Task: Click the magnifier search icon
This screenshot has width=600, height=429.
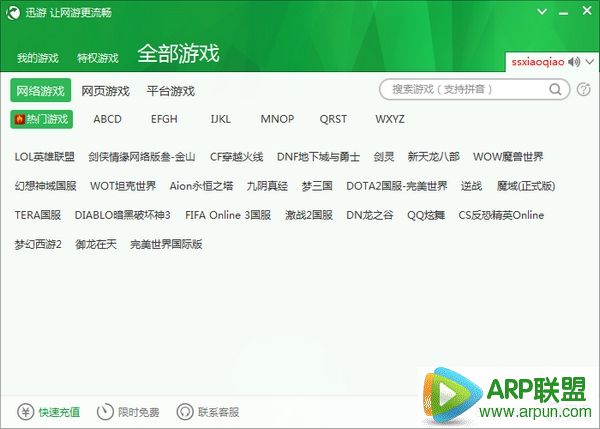Action: pos(555,90)
